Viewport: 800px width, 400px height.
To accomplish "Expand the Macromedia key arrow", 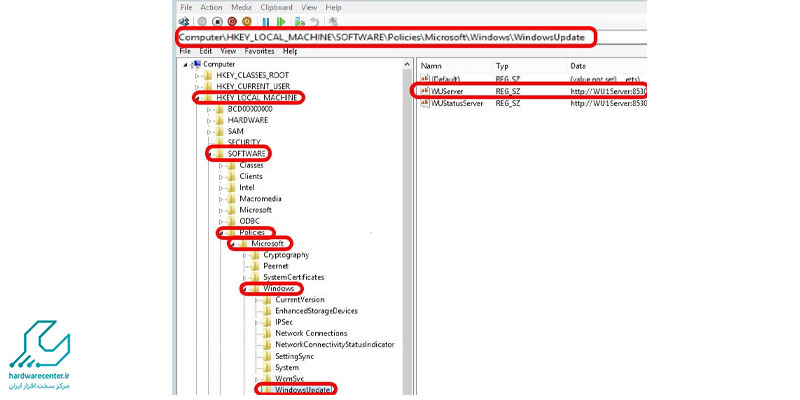I will tap(221, 199).
